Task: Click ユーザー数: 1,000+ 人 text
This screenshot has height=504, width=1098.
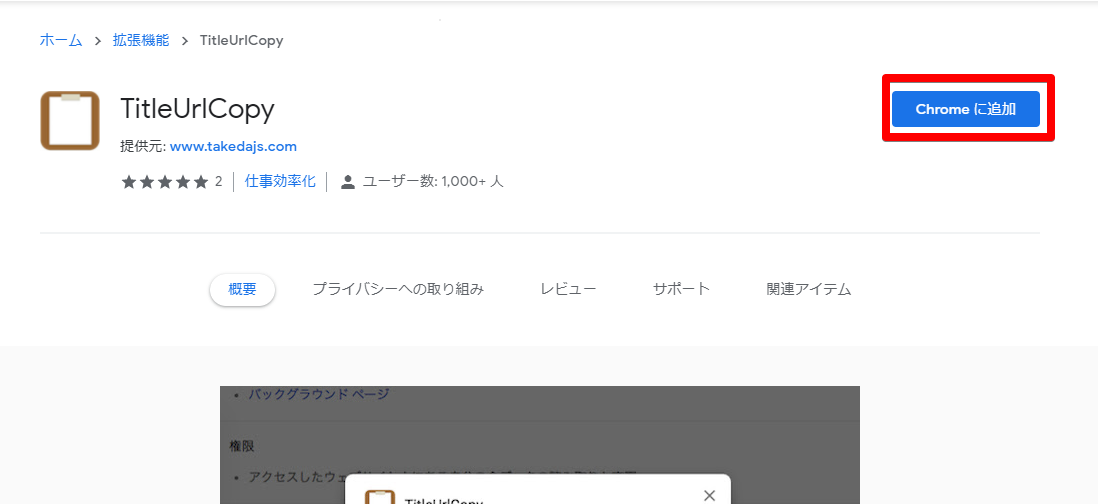Action: pos(433,182)
